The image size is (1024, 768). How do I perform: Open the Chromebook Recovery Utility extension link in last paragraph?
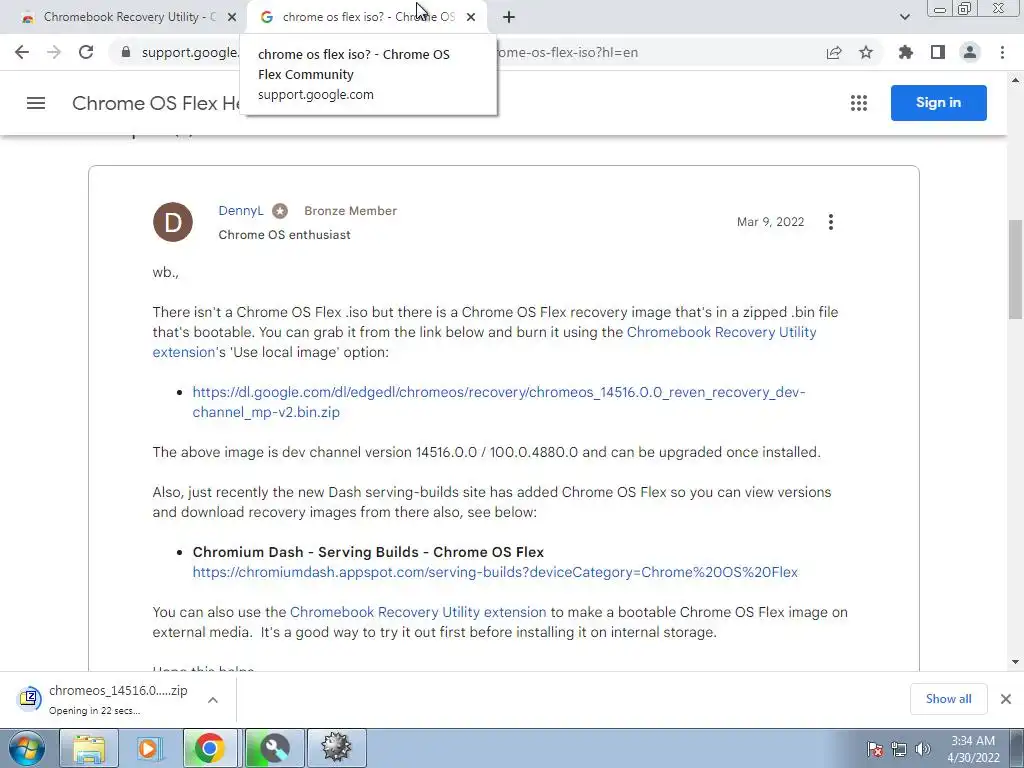tap(418, 612)
